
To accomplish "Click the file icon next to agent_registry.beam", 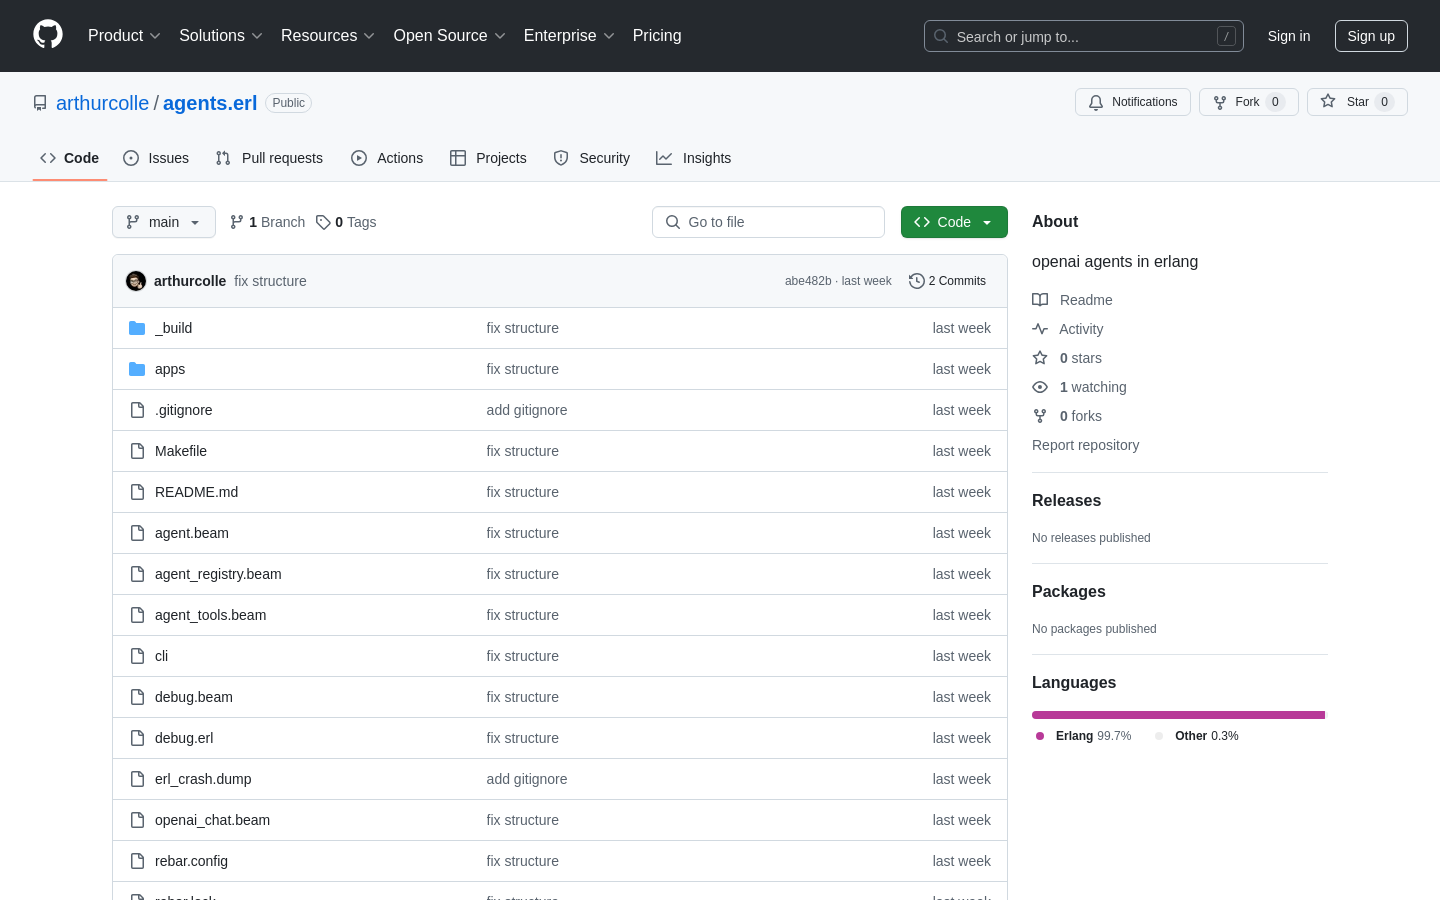I will 137,574.
